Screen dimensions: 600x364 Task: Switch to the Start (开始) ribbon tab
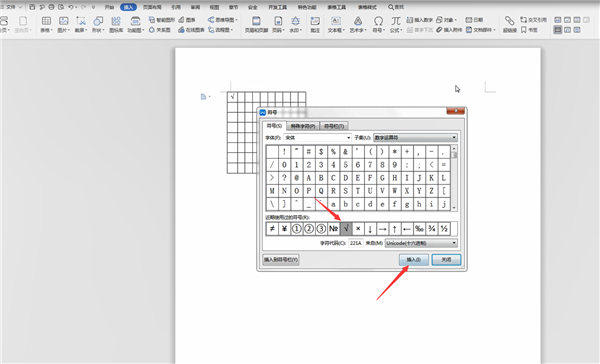(109, 7)
